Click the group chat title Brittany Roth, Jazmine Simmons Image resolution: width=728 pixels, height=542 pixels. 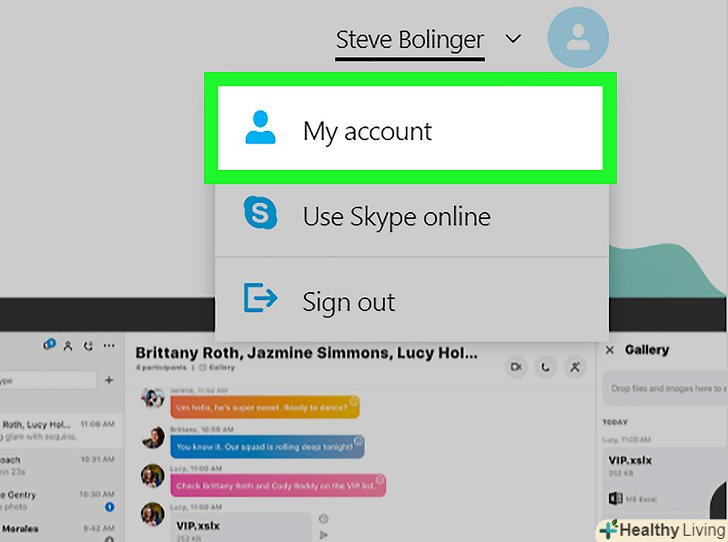point(306,353)
